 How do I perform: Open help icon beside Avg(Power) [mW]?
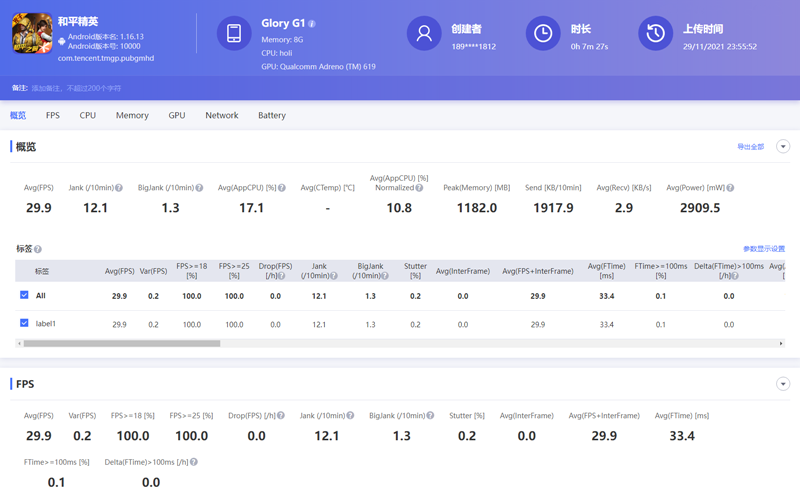tap(730, 188)
